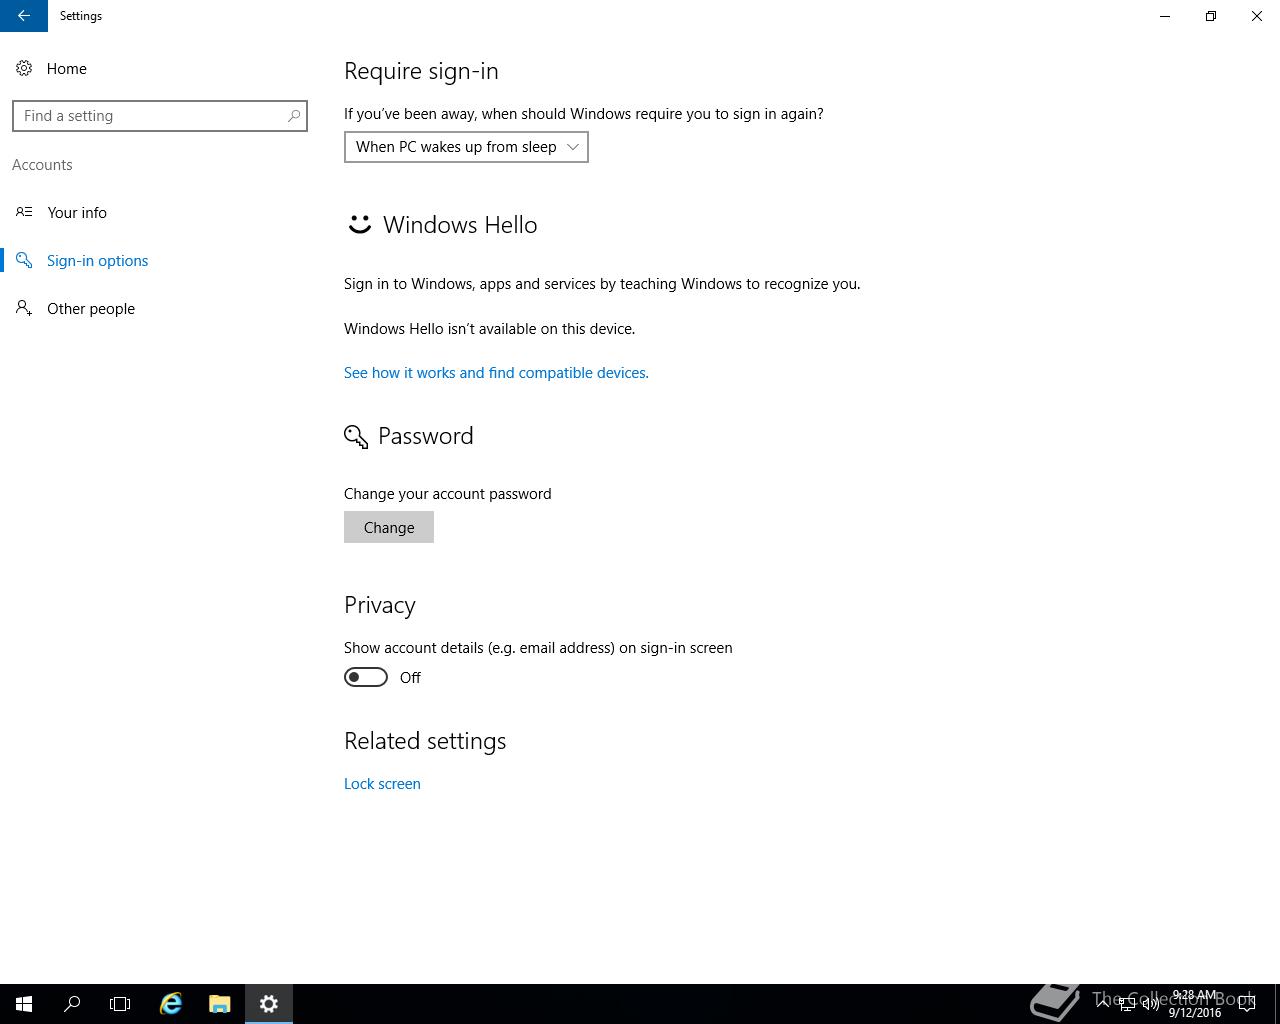Click the 'Change your account password' text
Image resolution: width=1280 pixels, height=1024 pixels.
448,493
